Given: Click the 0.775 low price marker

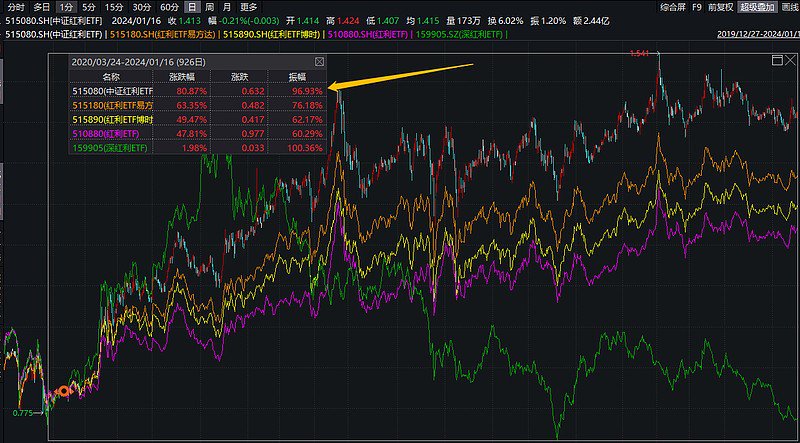Looking at the screenshot, I should click(22, 412).
